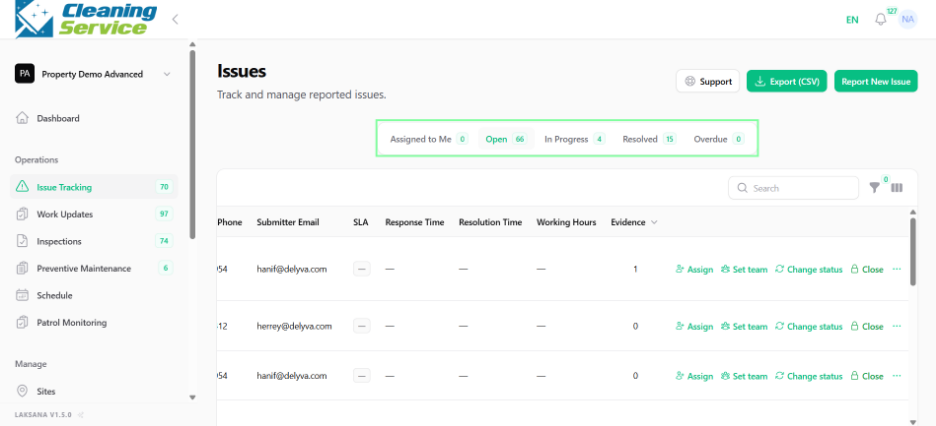Switch to Overdue tab

pyautogui.click(x=718, y=139)
